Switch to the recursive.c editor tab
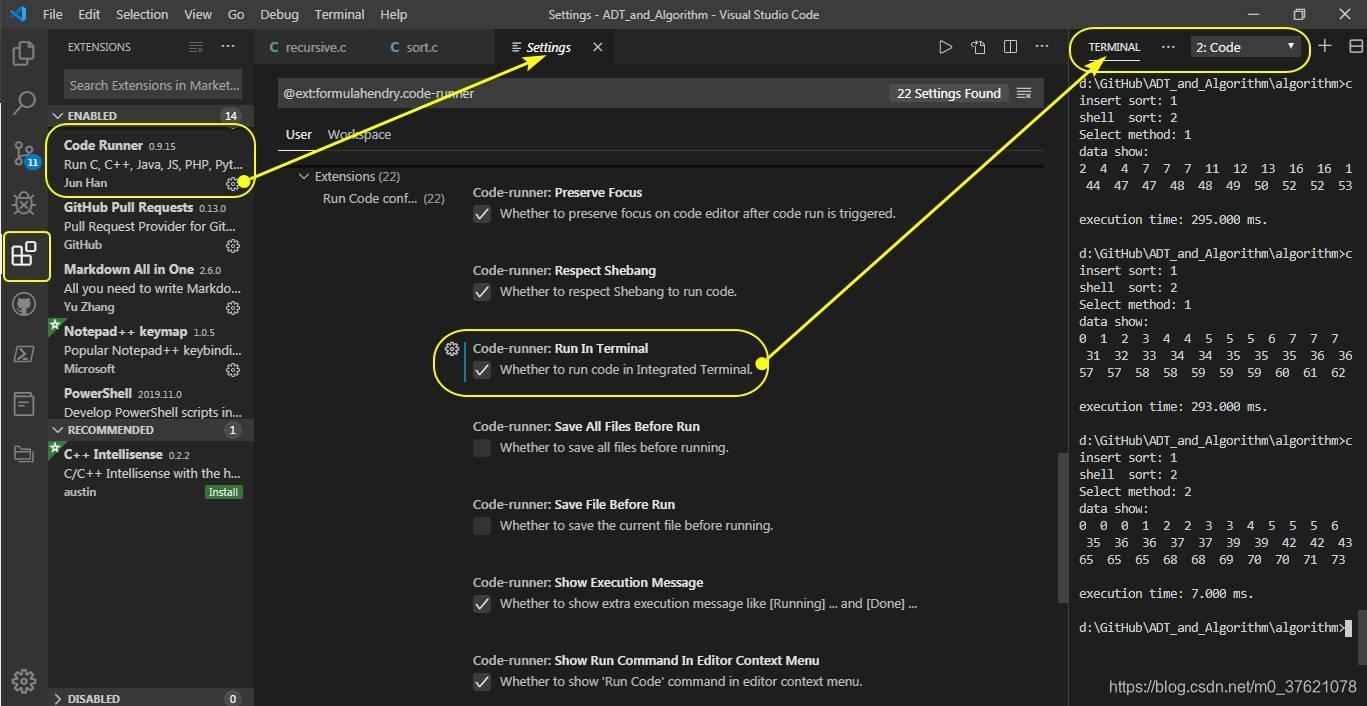The width and height of the screenshot is (1367, 706). (x=314, y=47)
